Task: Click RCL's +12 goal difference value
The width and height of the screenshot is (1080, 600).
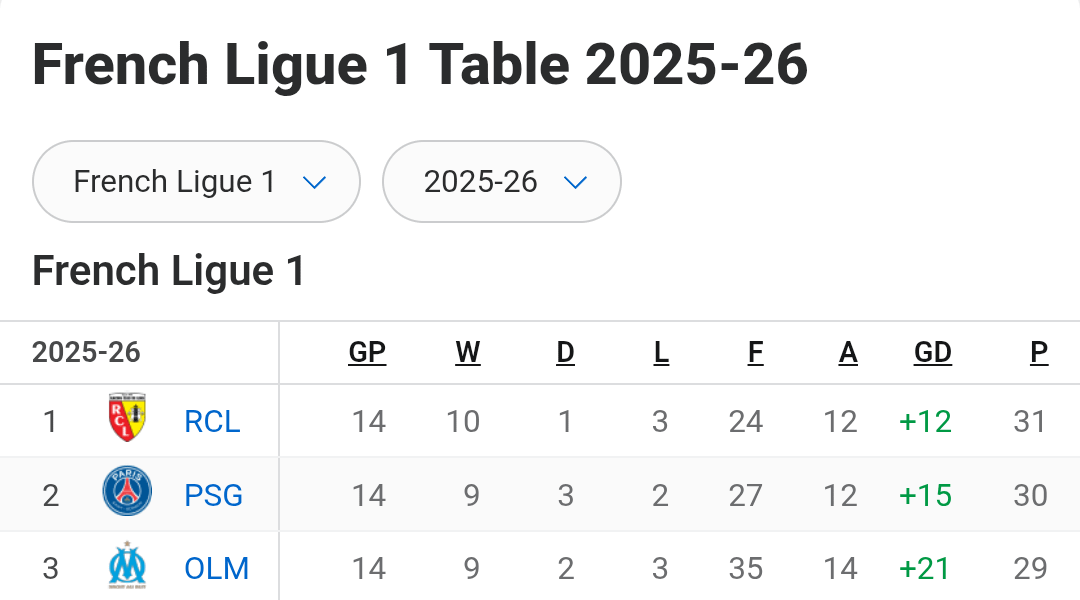Action: [925, 422]
